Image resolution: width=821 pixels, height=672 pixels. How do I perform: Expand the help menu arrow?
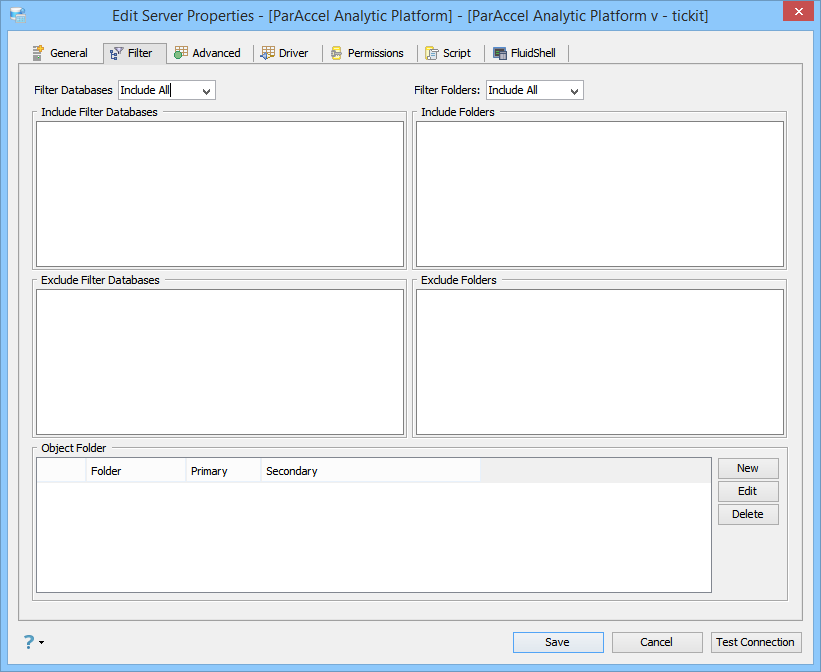tap(41, 642)
